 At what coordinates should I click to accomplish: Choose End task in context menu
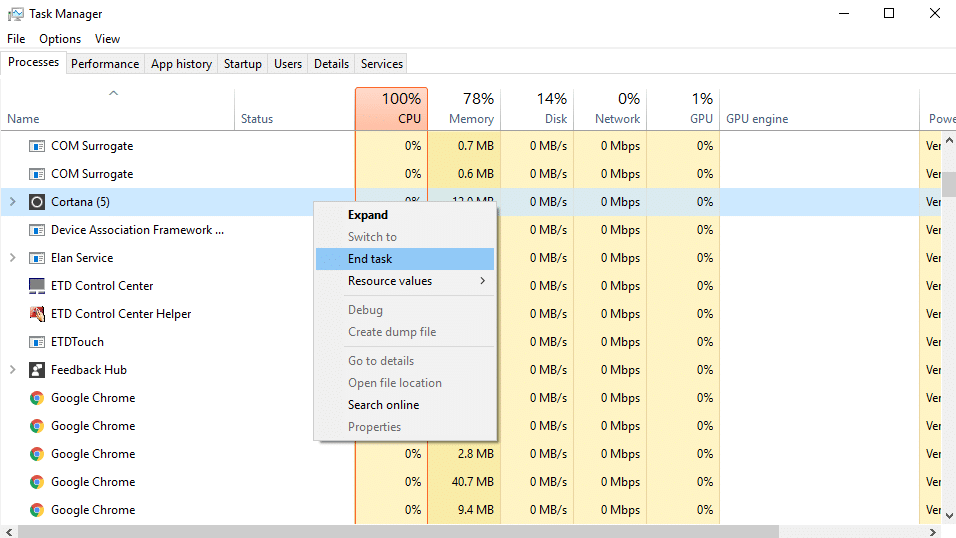[x=405, y=259]
